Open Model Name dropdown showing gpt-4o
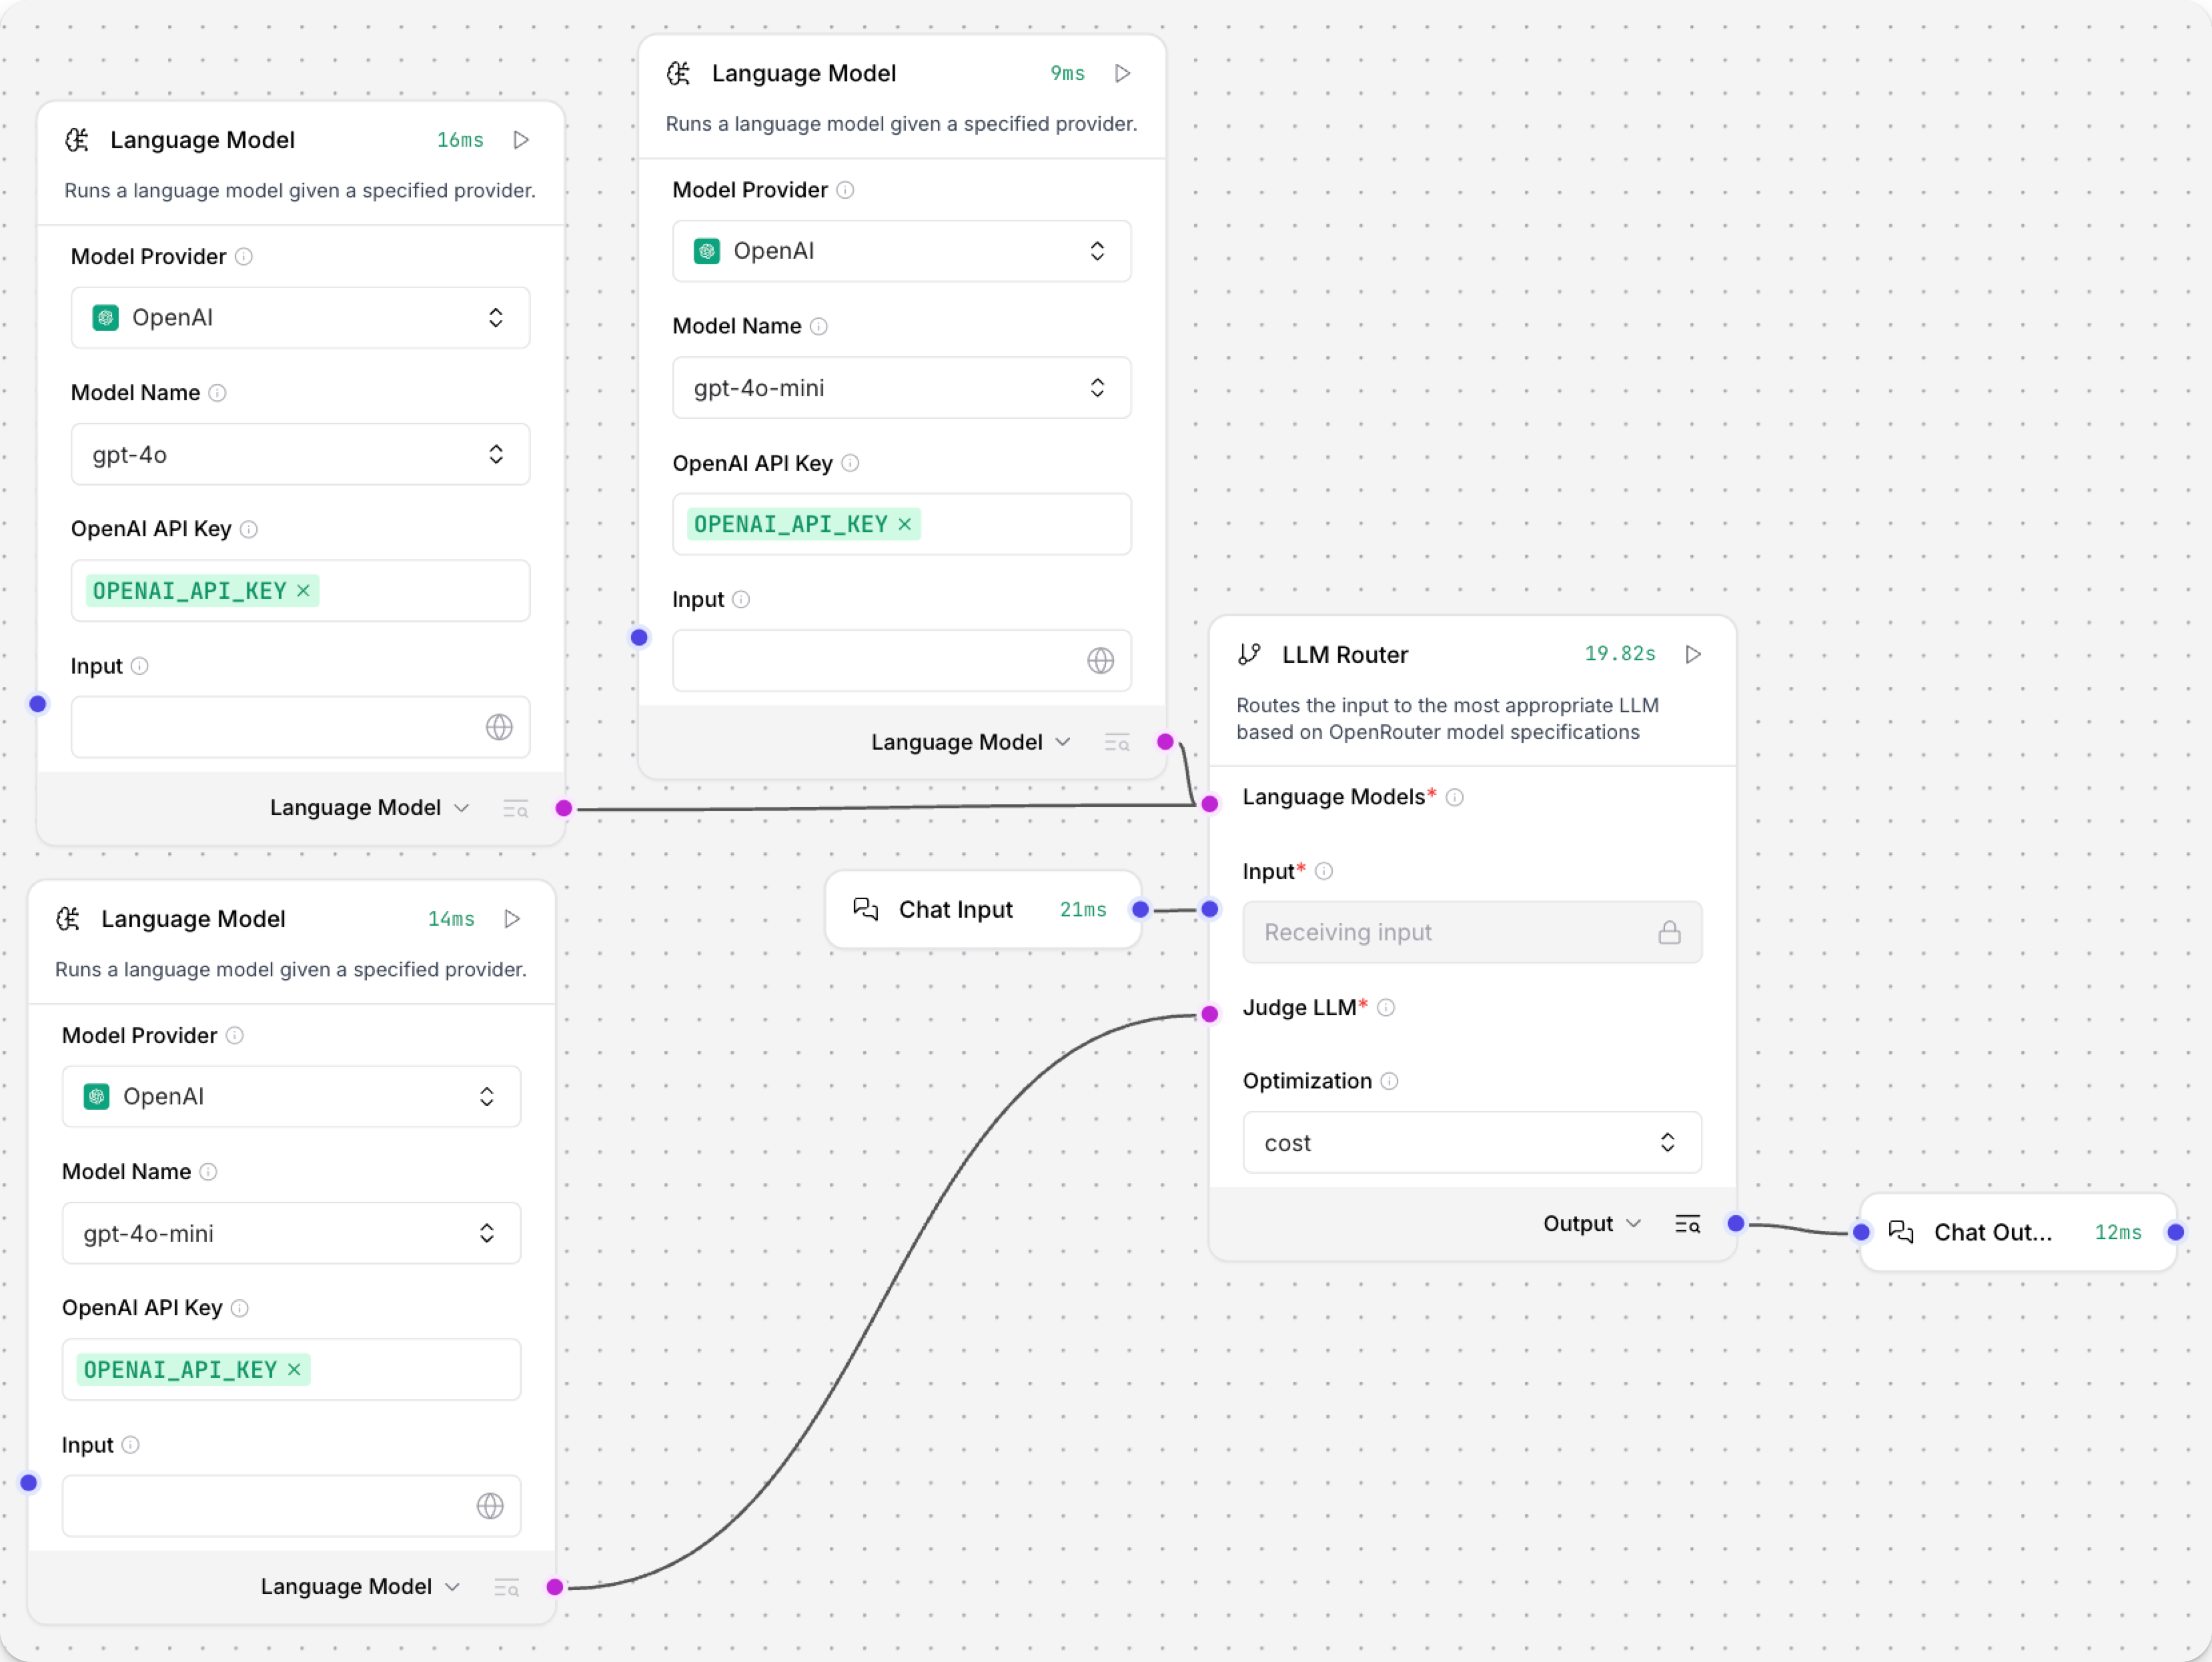 tap(300, 454)
